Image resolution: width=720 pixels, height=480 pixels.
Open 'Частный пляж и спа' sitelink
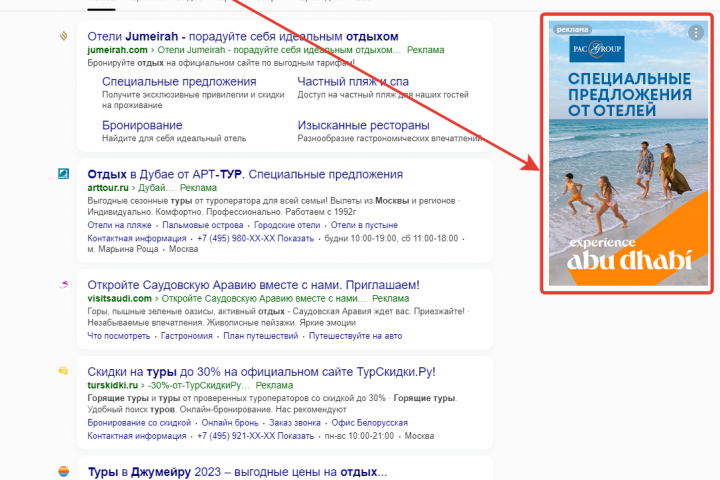pos(353,81)
